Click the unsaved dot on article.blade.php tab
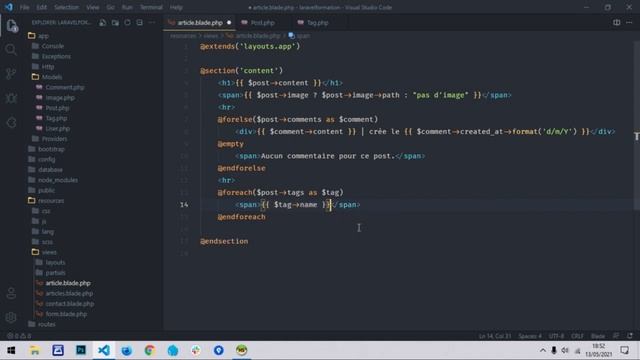Image resolution: width=640 pixels, height=360 pixels. point(229,22)
